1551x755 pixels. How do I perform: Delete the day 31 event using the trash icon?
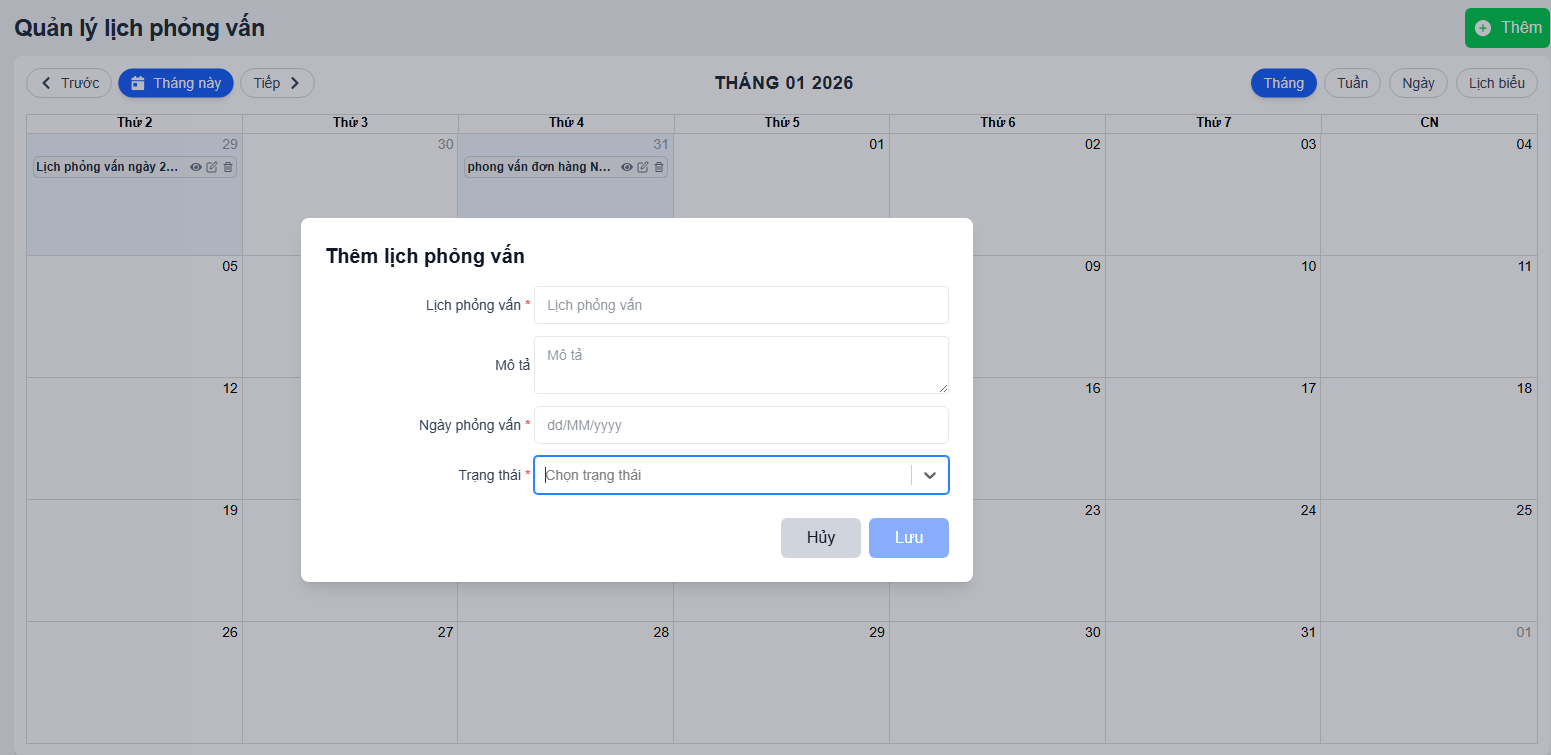click(x=659, y=167)
